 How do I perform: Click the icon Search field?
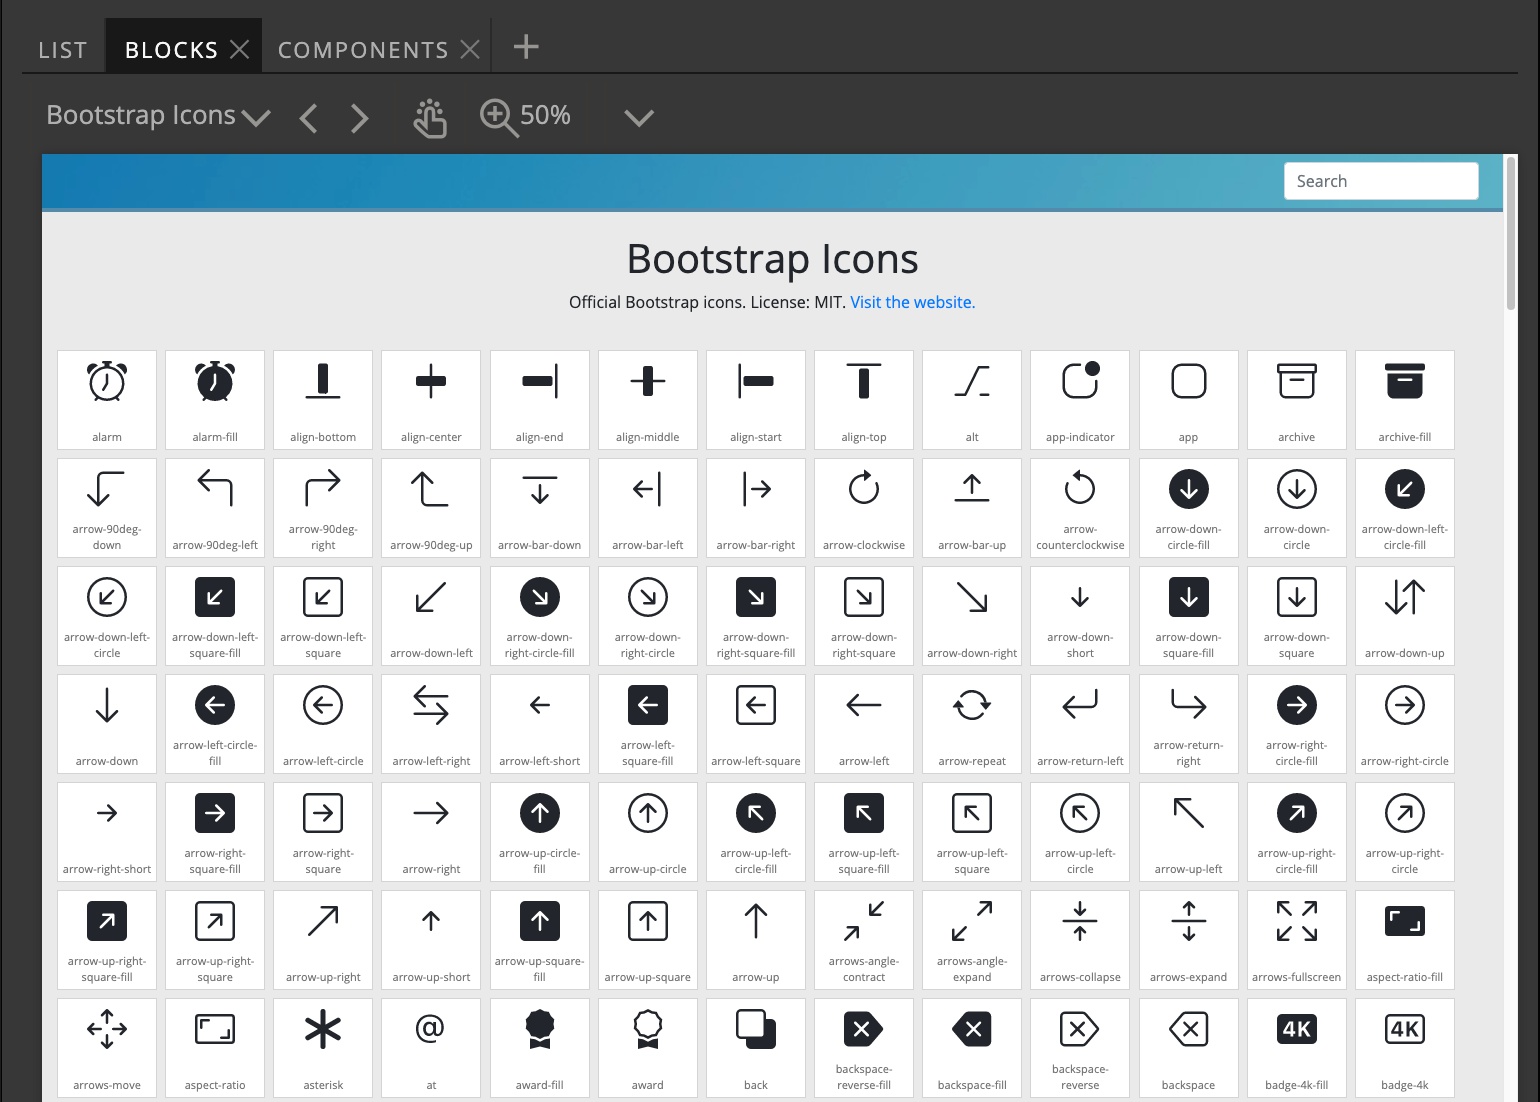(1381, 181)
